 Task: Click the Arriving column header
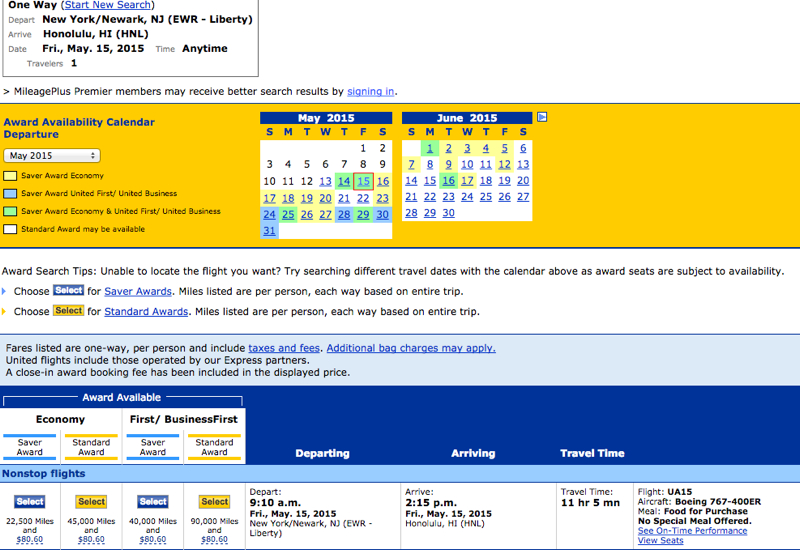pyautogui.click(x=473, y=453)
